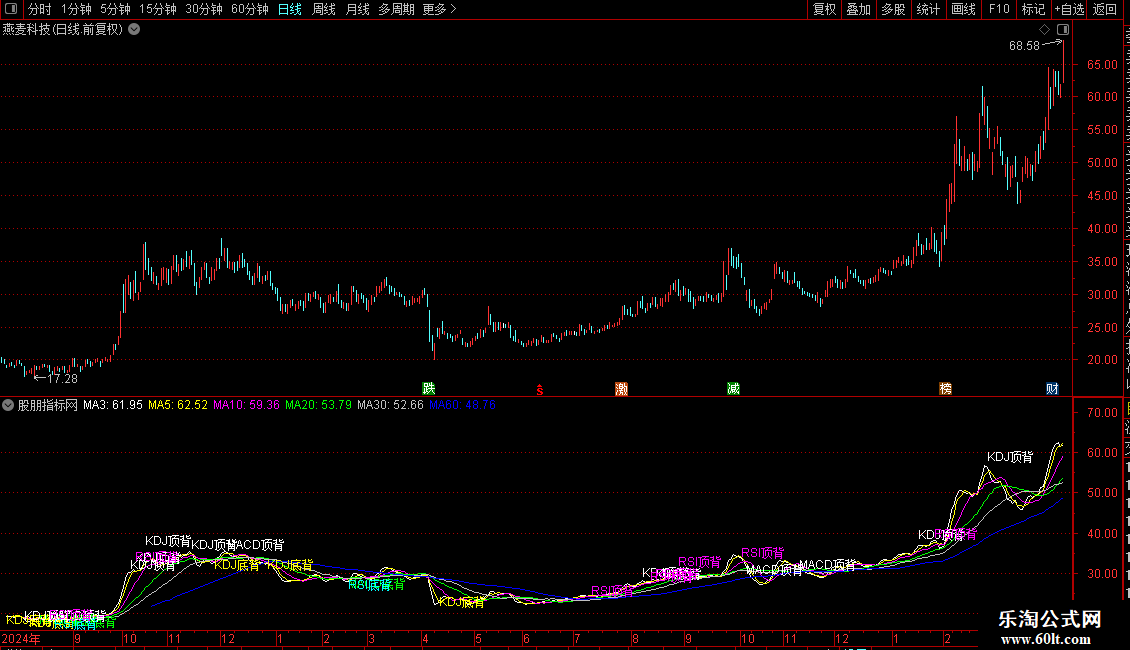The height and width of the screenshot is (650, 1130).
Task: Click the 2024年 date axis label
Action: tap(21, 638)
